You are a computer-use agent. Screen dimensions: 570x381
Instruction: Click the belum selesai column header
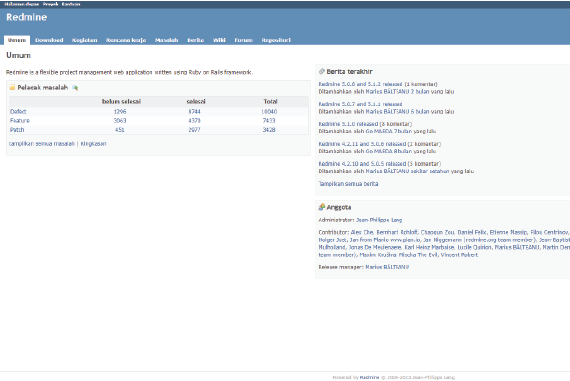tap(121, 101)
